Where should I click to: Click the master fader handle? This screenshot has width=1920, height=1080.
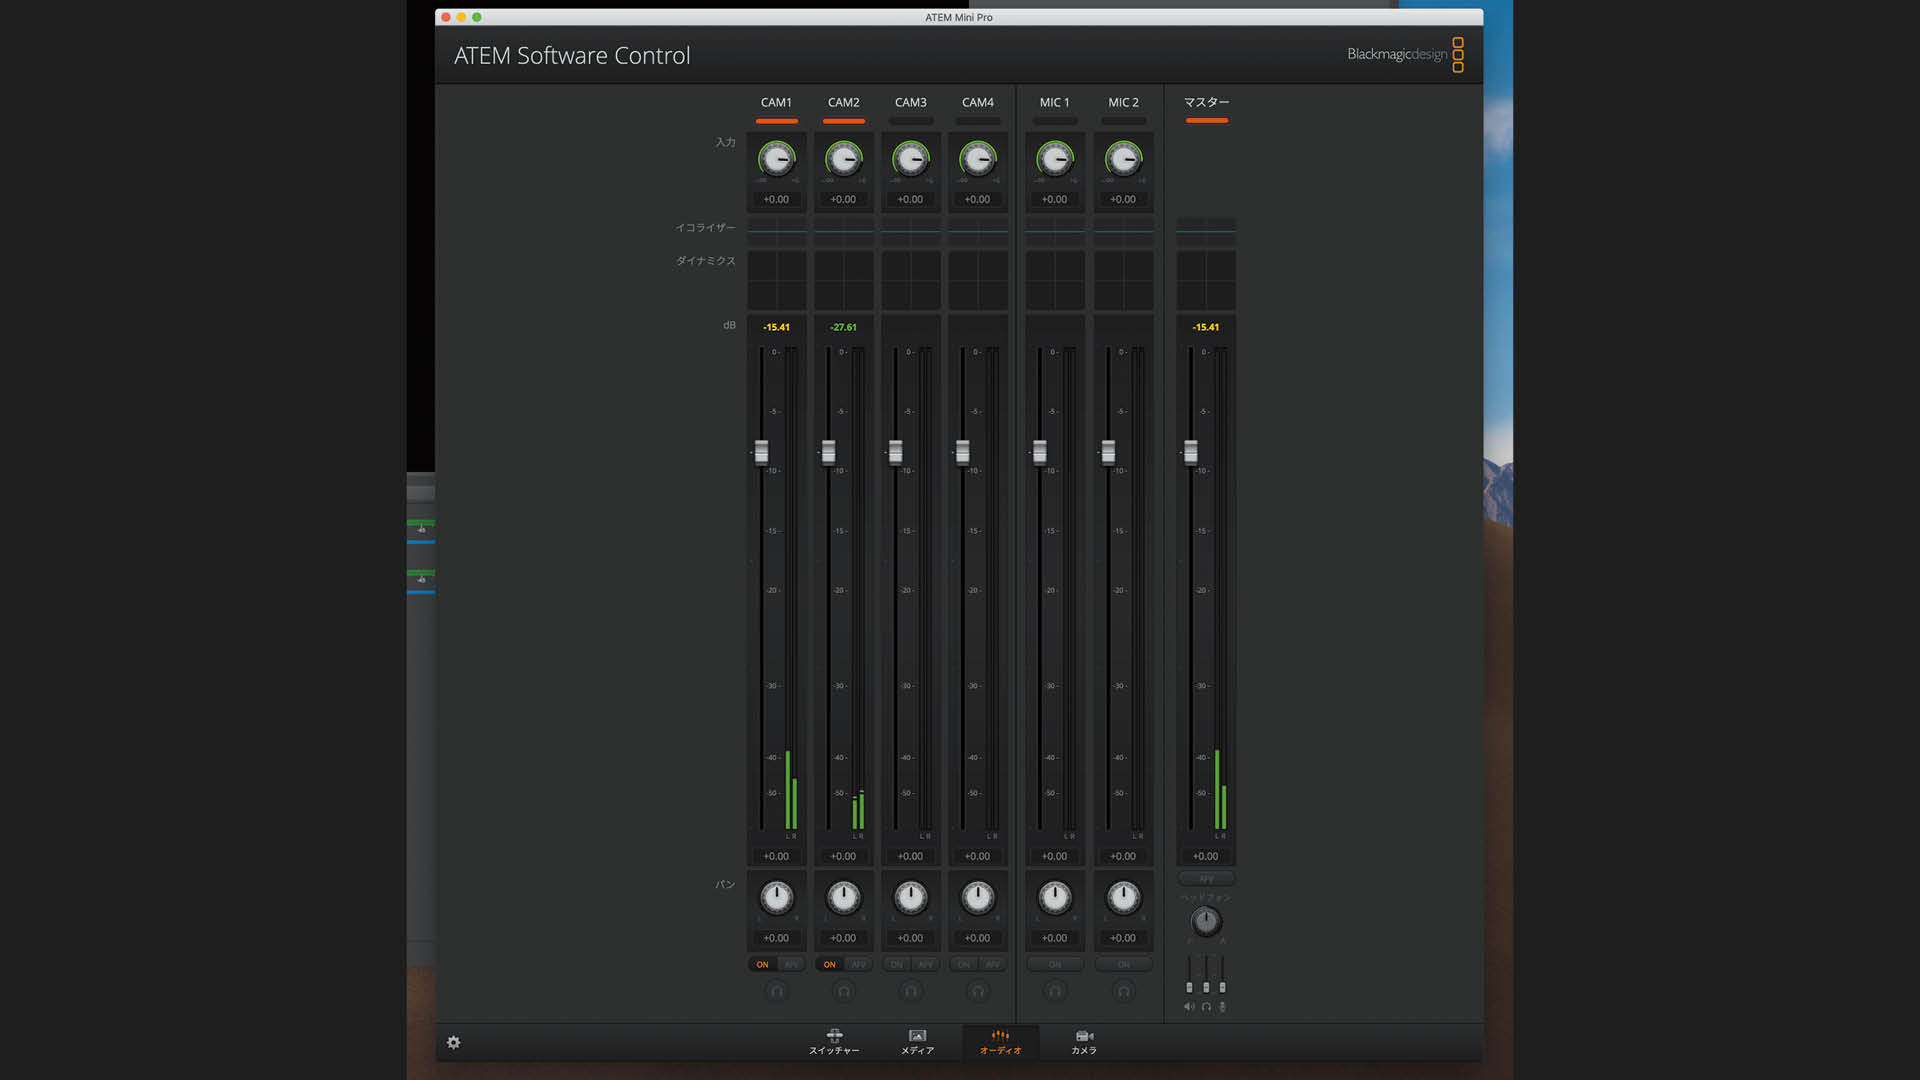pyautogui.click(x=1190, y=452)
